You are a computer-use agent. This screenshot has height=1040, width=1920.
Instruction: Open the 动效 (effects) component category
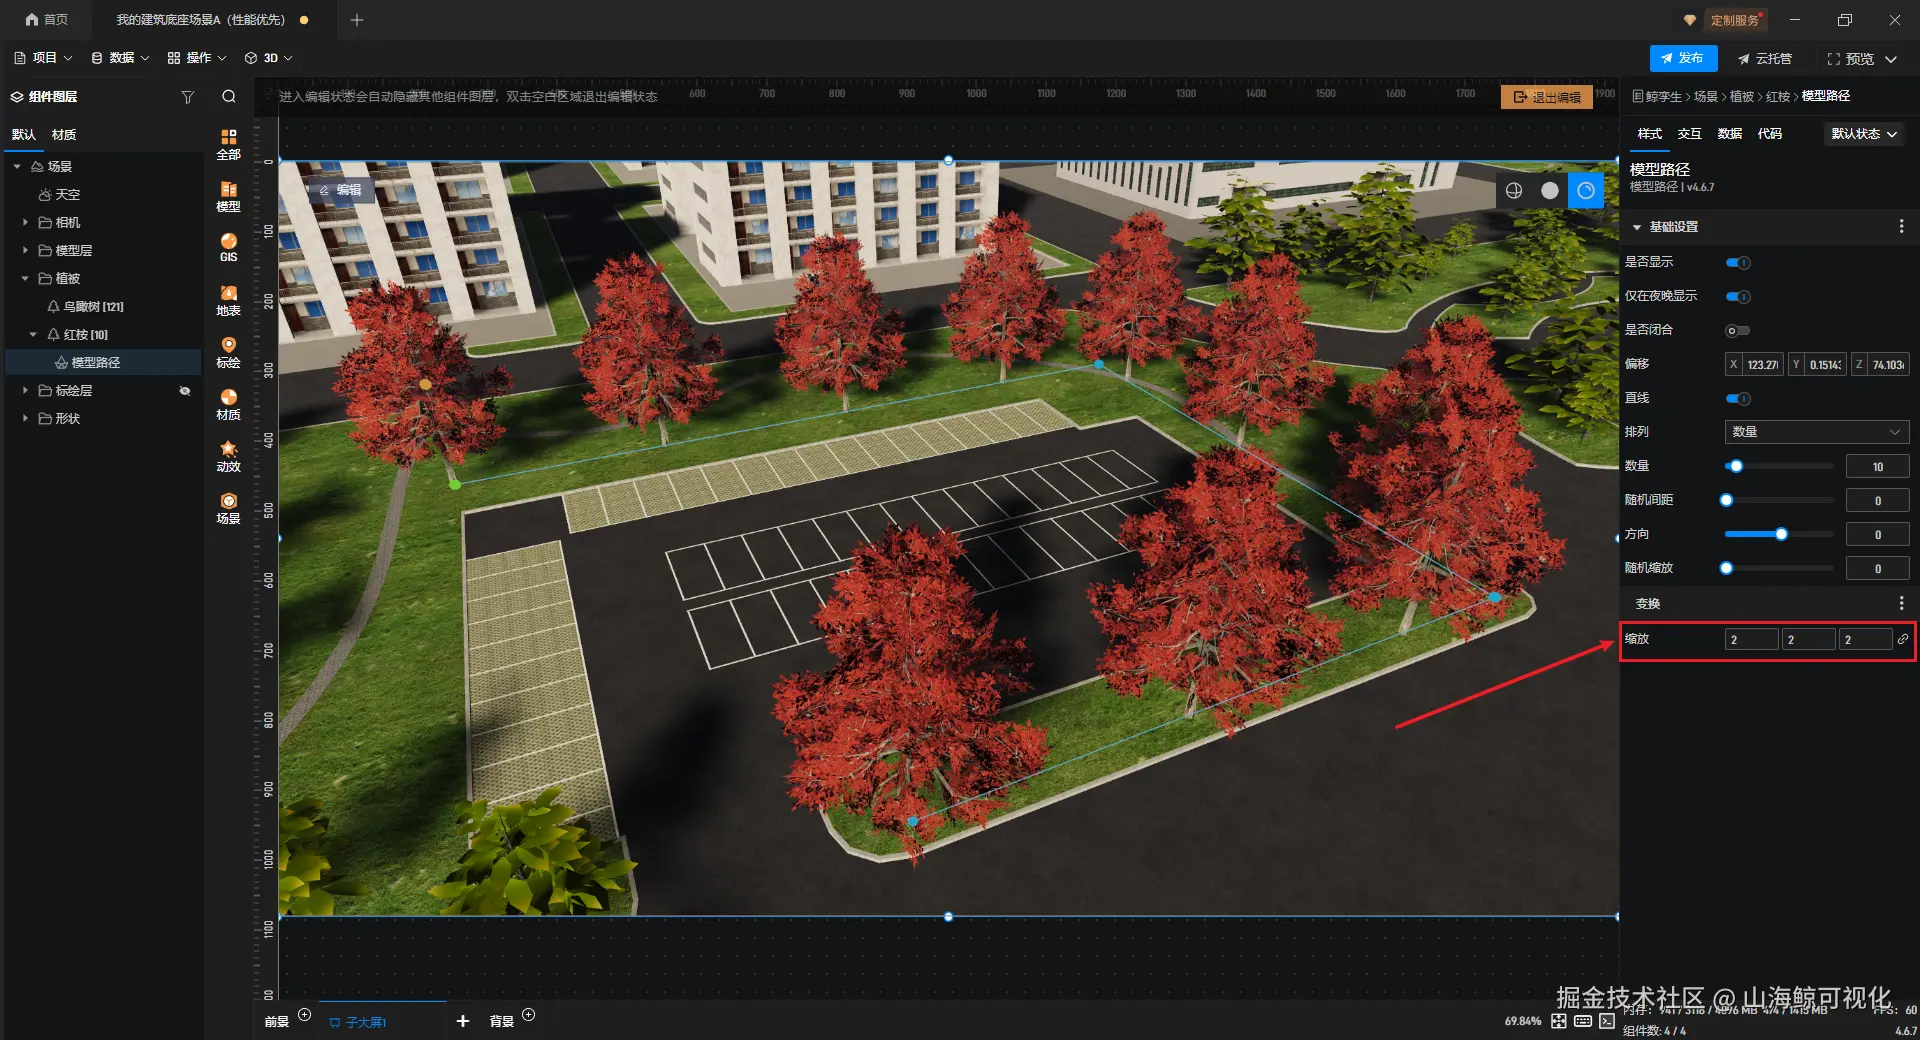point(229,456)
